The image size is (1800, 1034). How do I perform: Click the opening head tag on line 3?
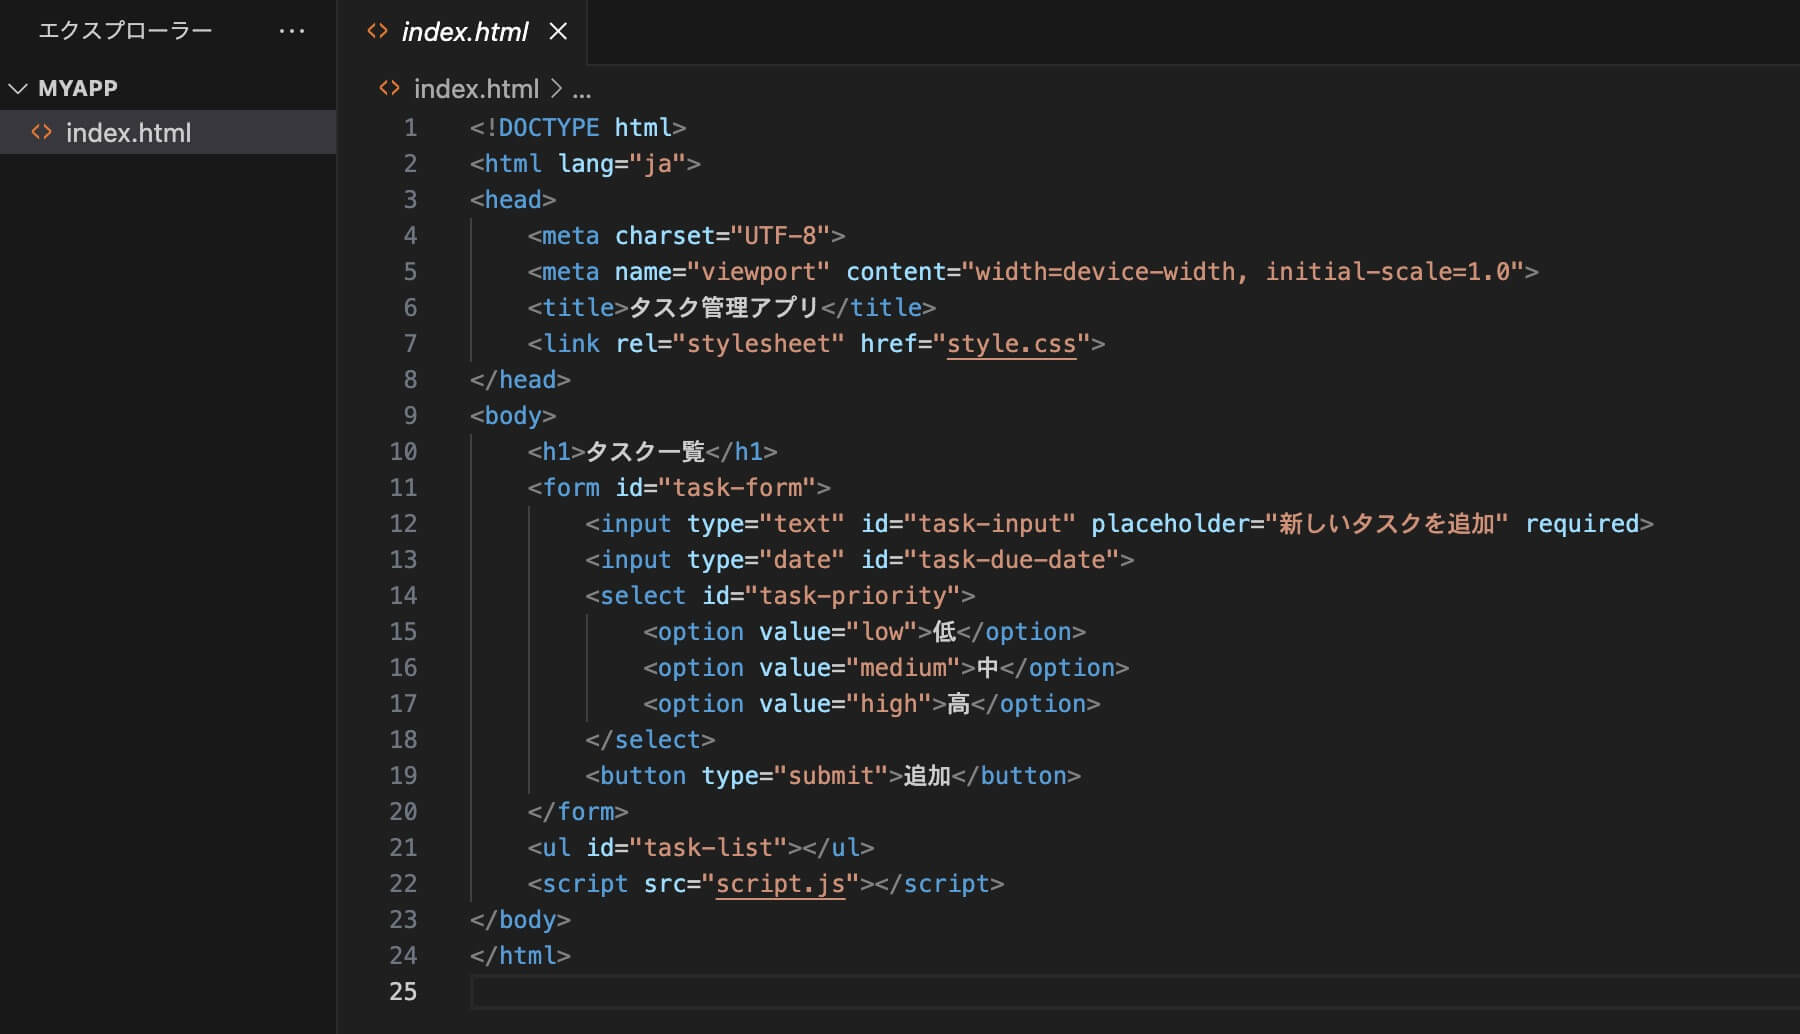pyautogui.click(x=513, y=200)
